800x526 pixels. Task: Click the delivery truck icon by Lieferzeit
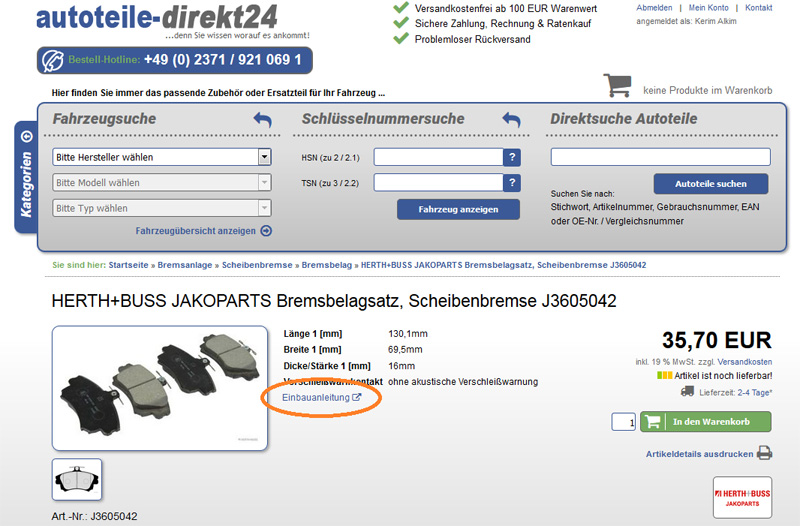(x=687, y=391)
